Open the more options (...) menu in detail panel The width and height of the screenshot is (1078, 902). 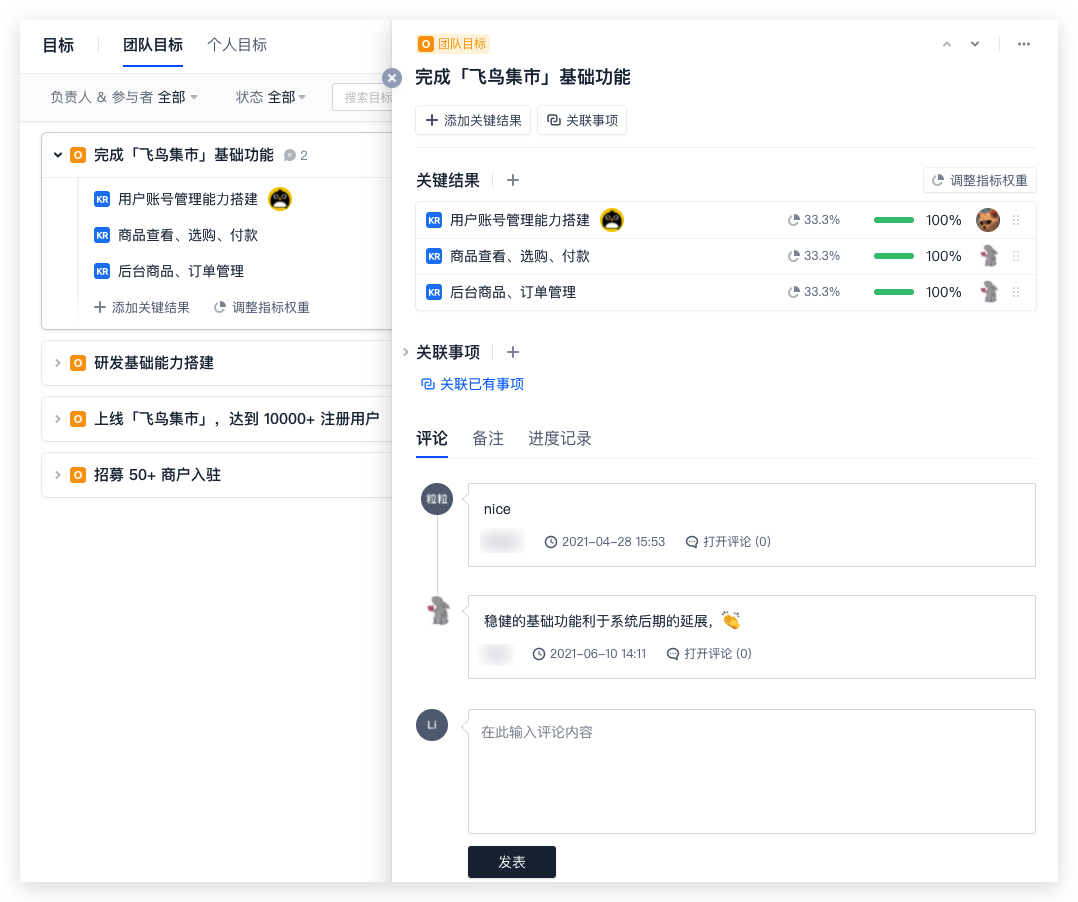click(x=1023, y=44)
